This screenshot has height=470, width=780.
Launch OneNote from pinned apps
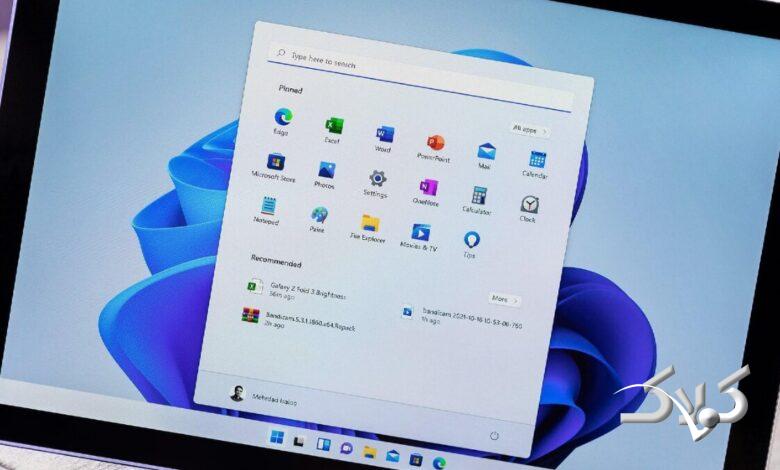[428, 188]
